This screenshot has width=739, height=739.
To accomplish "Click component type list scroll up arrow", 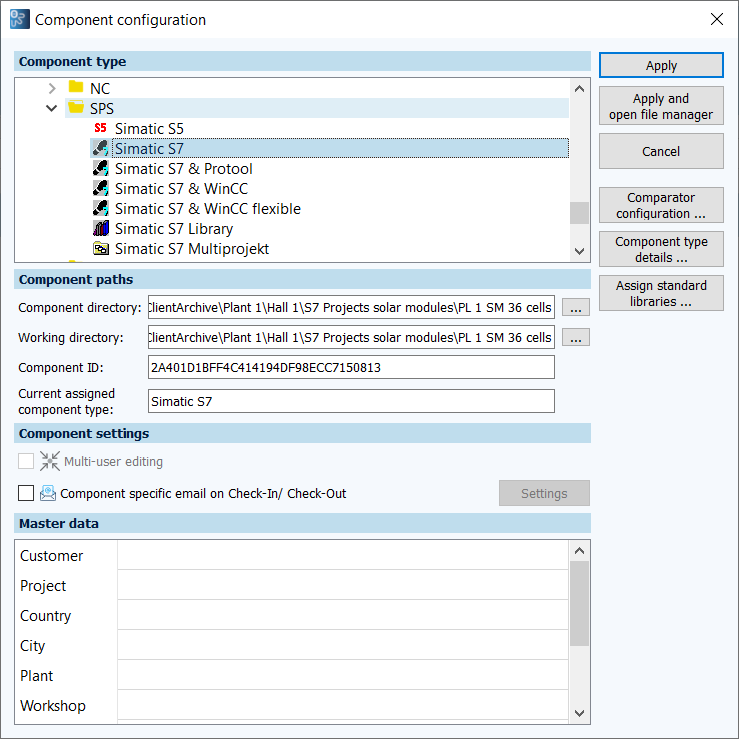I will 579,89.
